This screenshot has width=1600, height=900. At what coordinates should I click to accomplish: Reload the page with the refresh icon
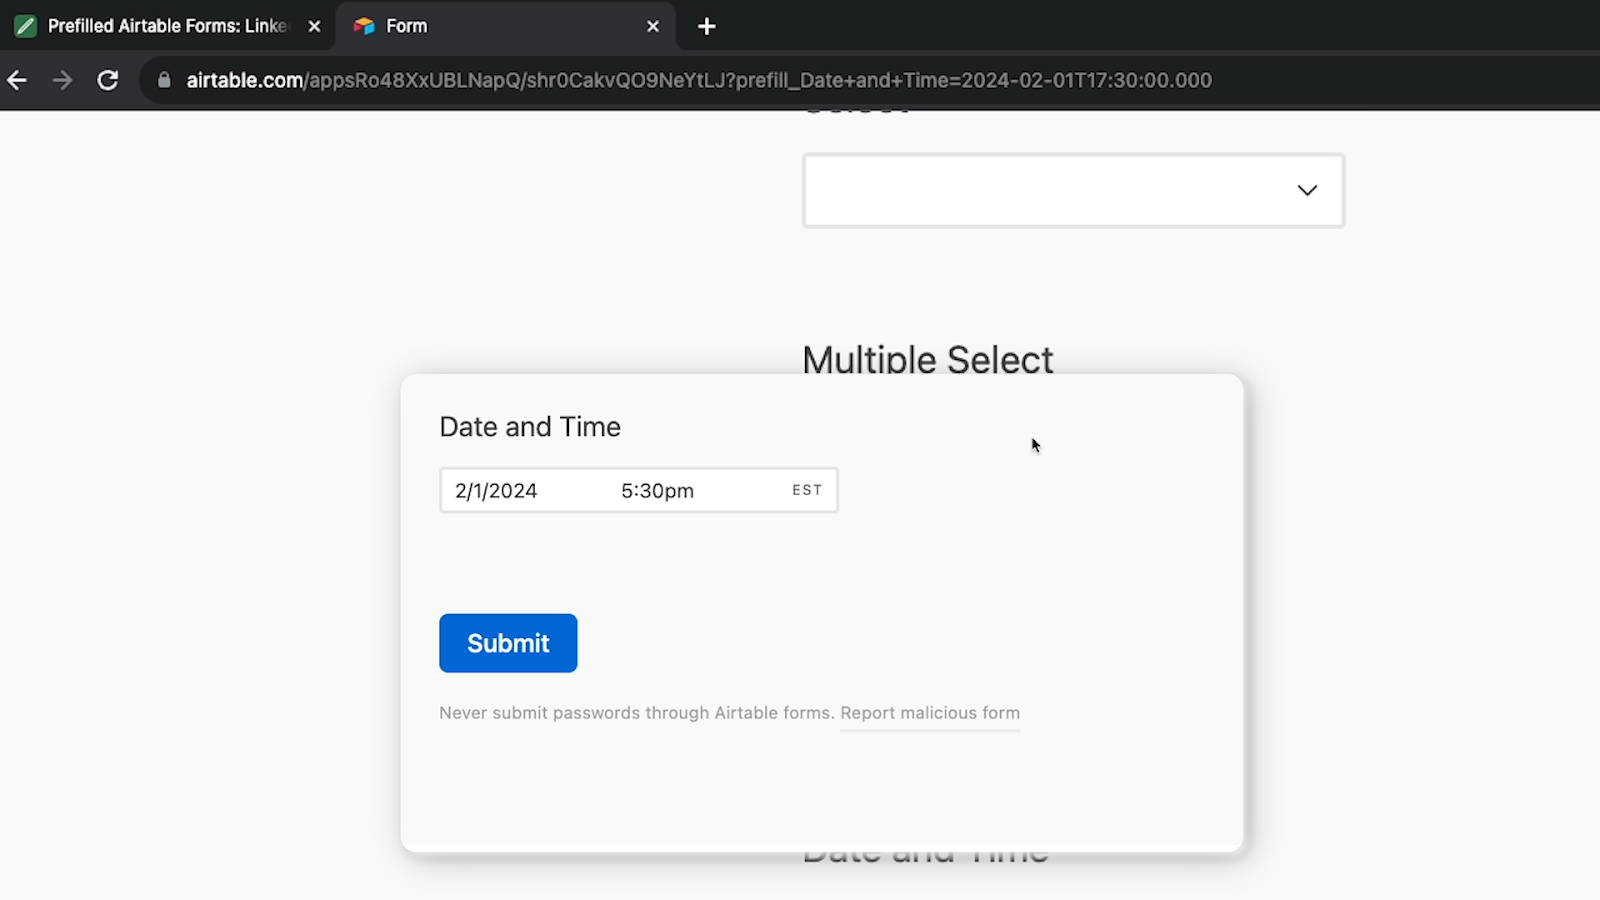pos(108,80)
